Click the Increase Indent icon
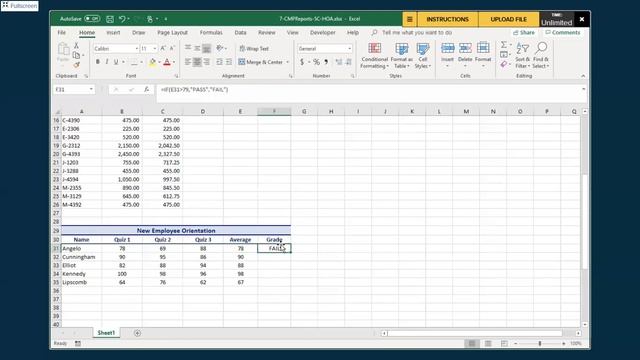This screenshot has width=640, height=360. click(x=229, y=62)
